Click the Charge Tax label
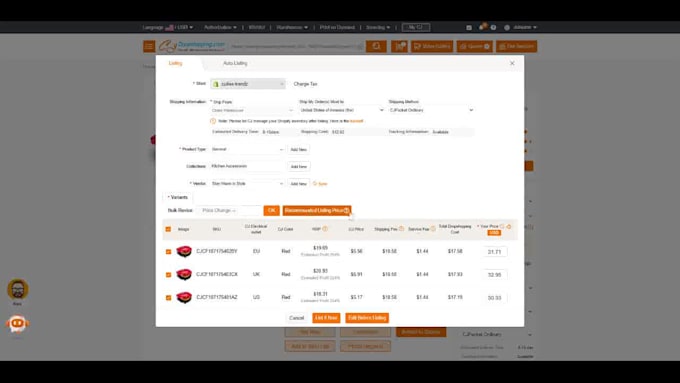680x383 pixels. 305,84
